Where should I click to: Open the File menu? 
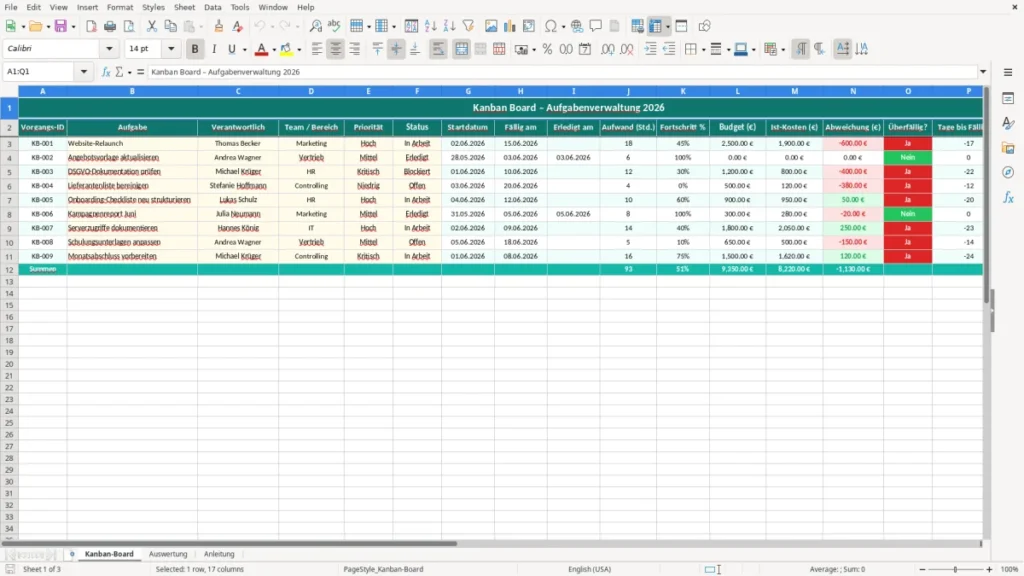pyautogui.click(x=11, y=7)
